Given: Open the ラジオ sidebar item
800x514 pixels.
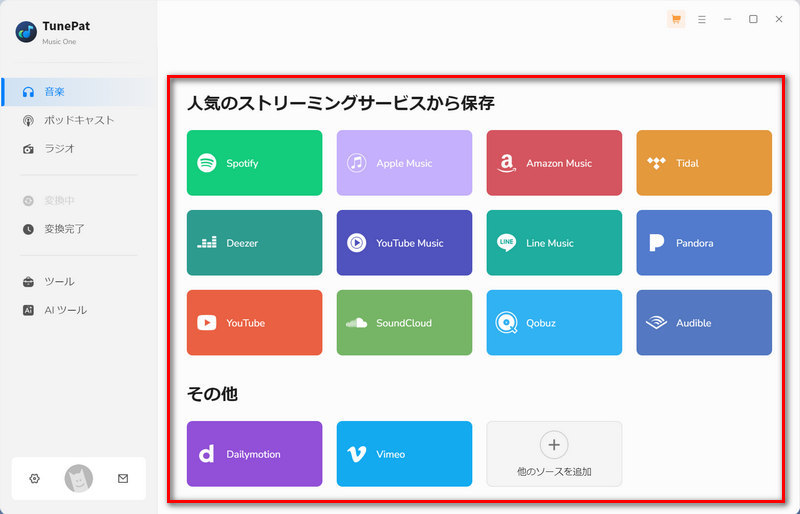Looking at the screenshot, I should pos(79,149).
